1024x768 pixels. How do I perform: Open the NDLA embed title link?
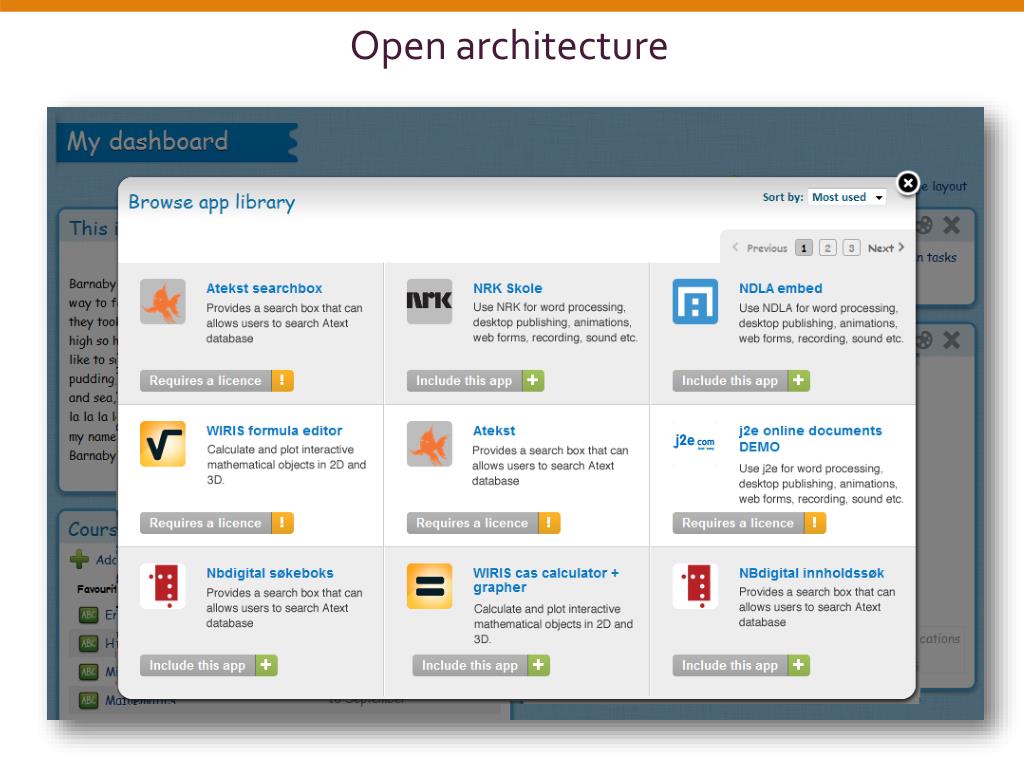coord(780,288)
